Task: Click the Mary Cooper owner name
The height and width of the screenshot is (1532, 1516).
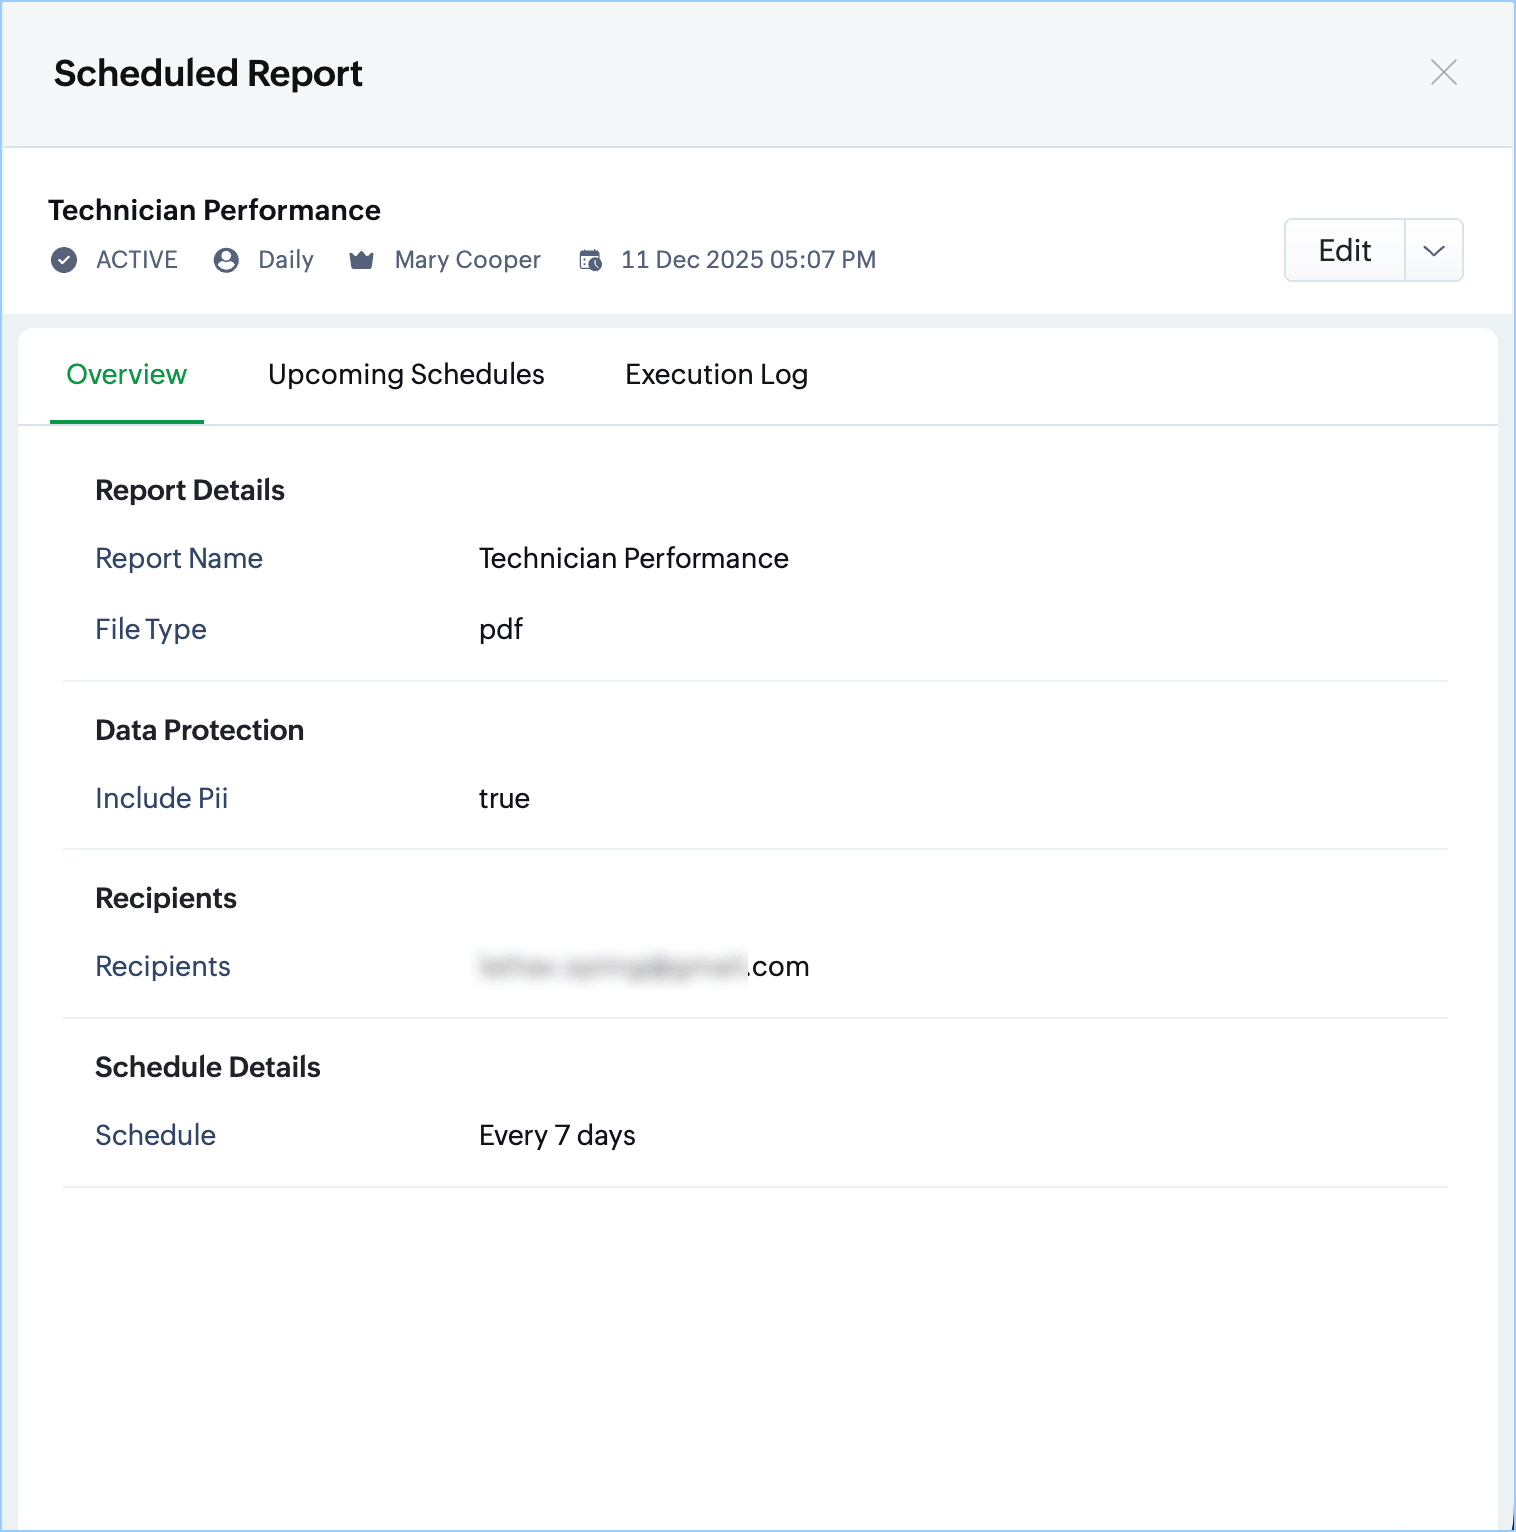Action: pos(467,260)
